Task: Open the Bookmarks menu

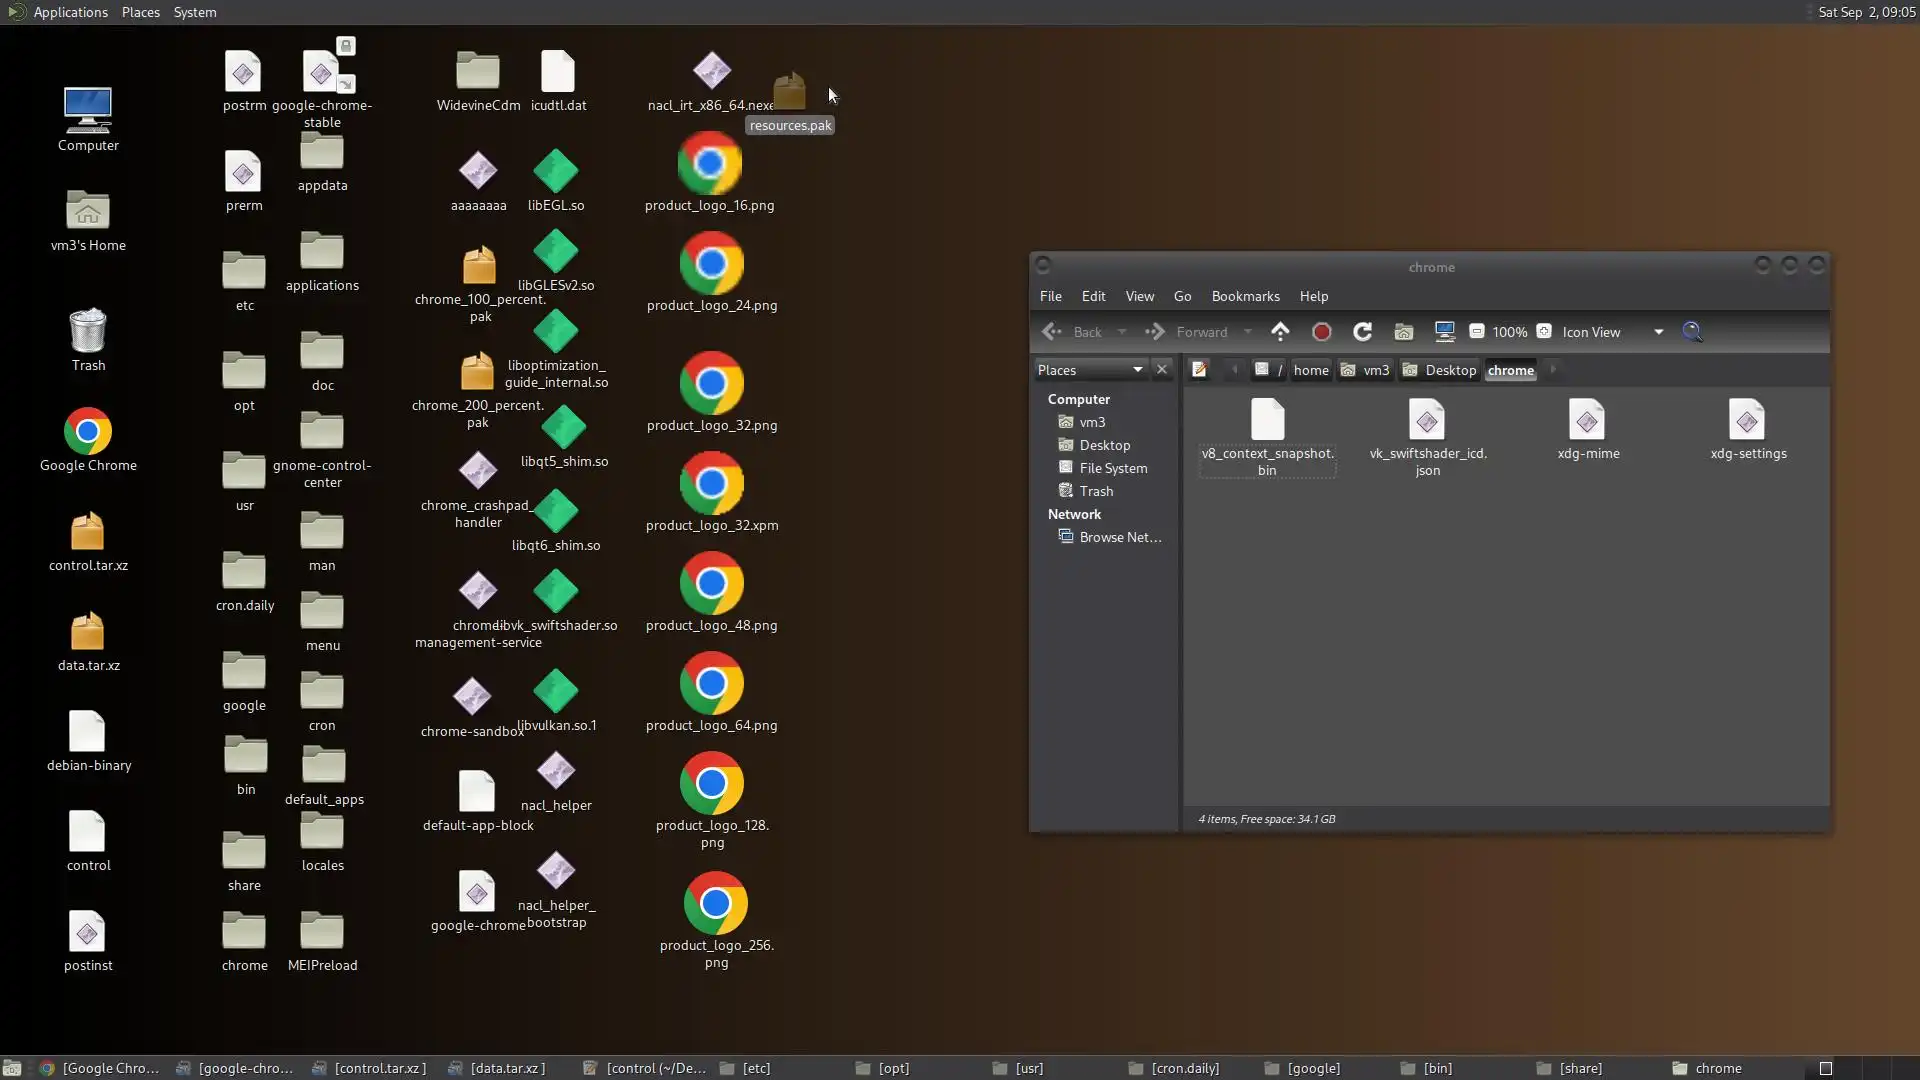Action: pyautogui.click(x=1245, y=296)
